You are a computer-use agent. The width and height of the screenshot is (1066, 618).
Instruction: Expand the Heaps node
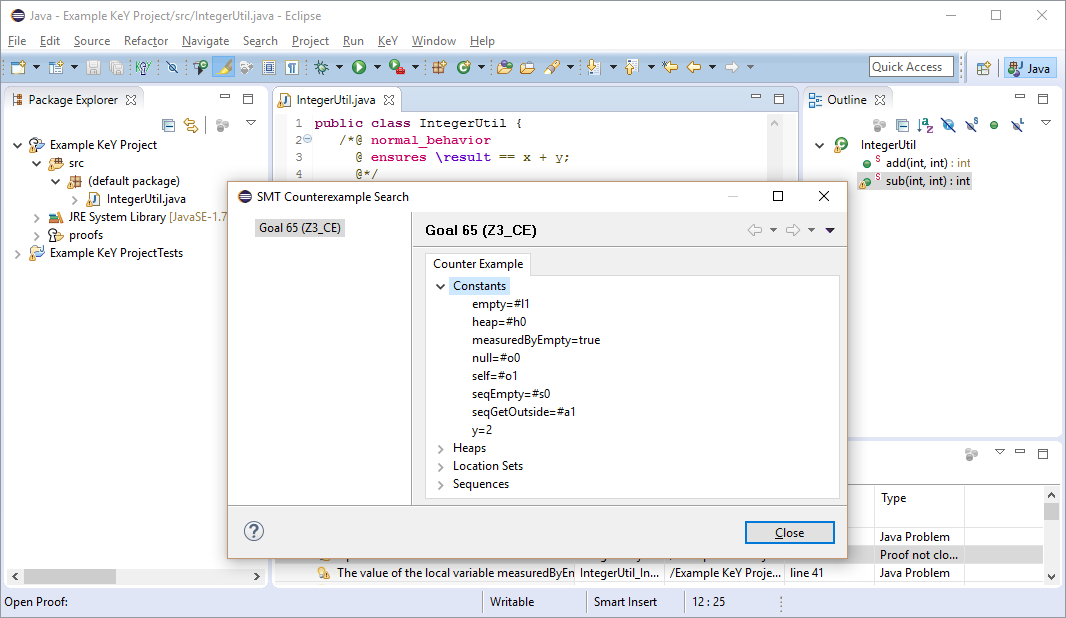tap(441, 449)
